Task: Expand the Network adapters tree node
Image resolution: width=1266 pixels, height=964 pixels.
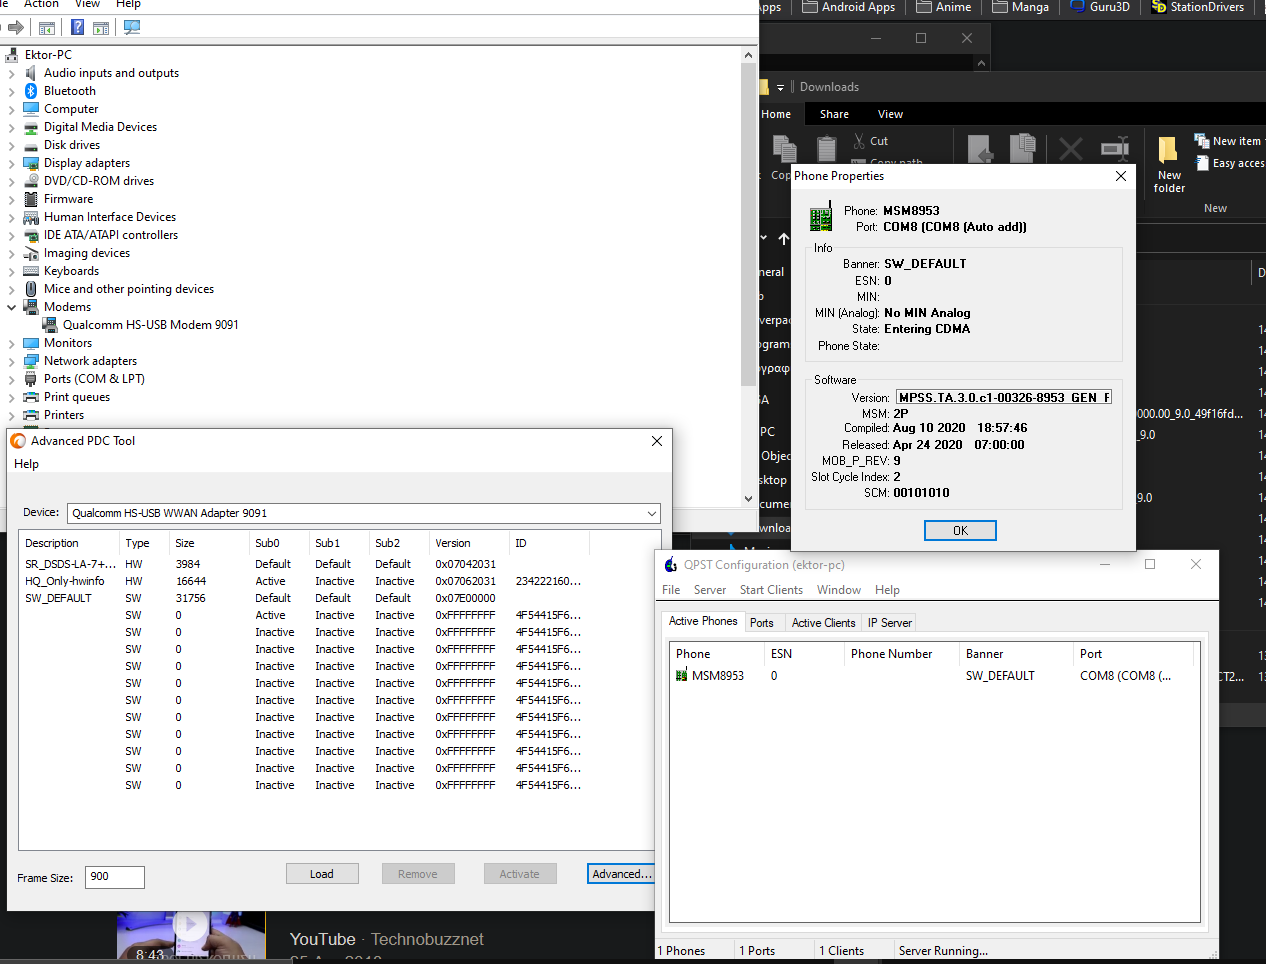Action: 12,362
